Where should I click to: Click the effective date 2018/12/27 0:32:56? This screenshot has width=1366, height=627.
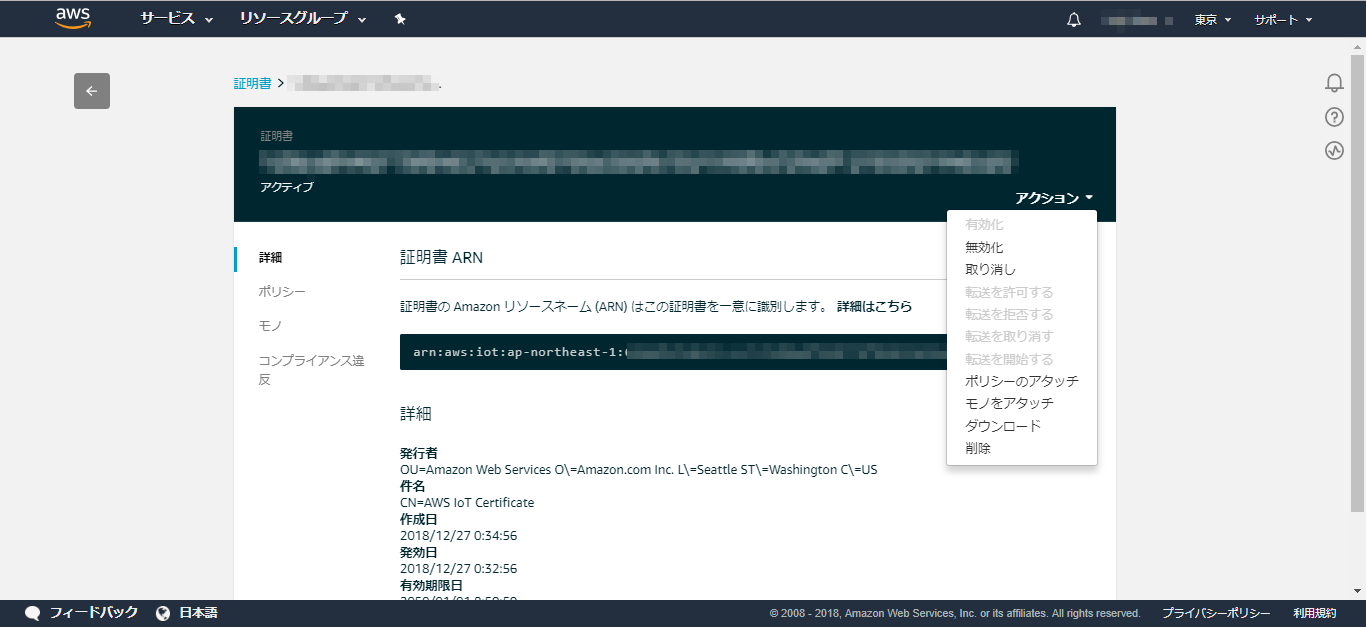tap(458, 568)
